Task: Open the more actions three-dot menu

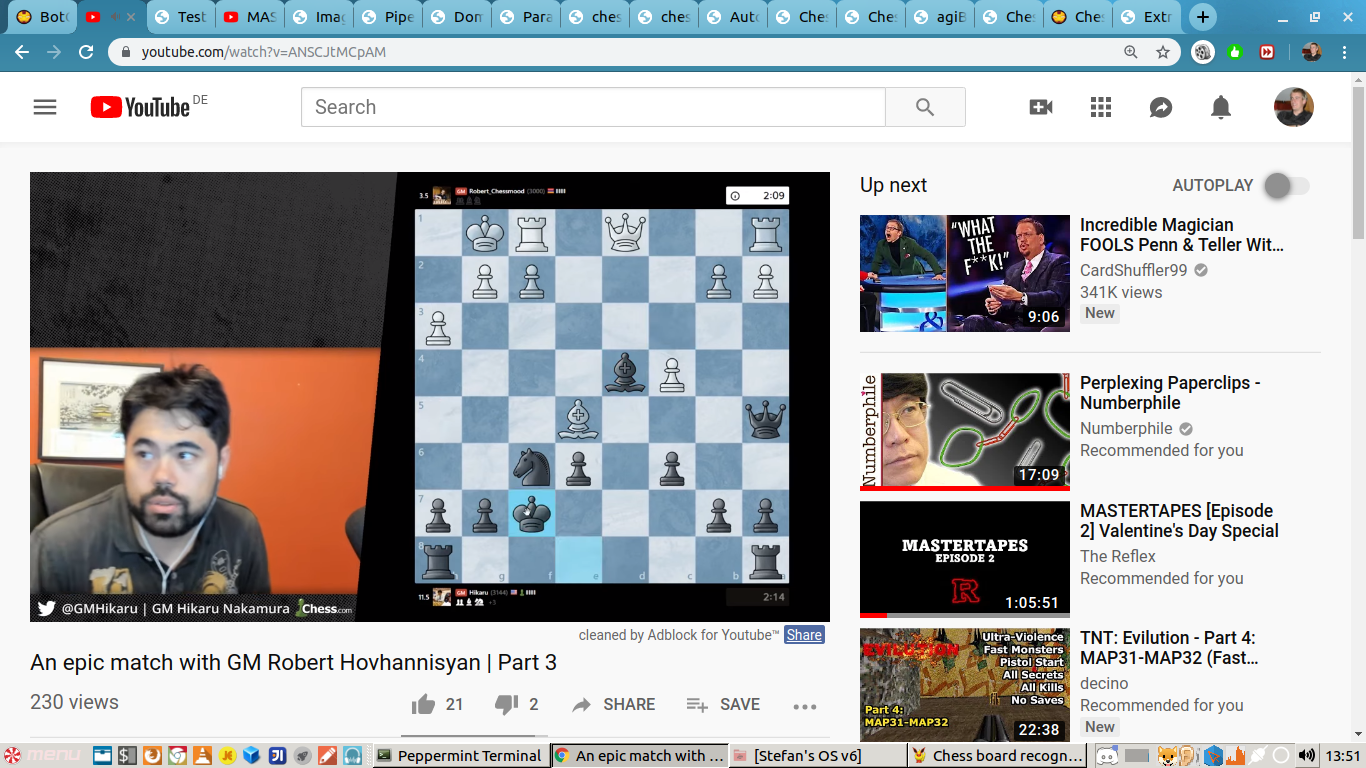Action: [805, 706]
